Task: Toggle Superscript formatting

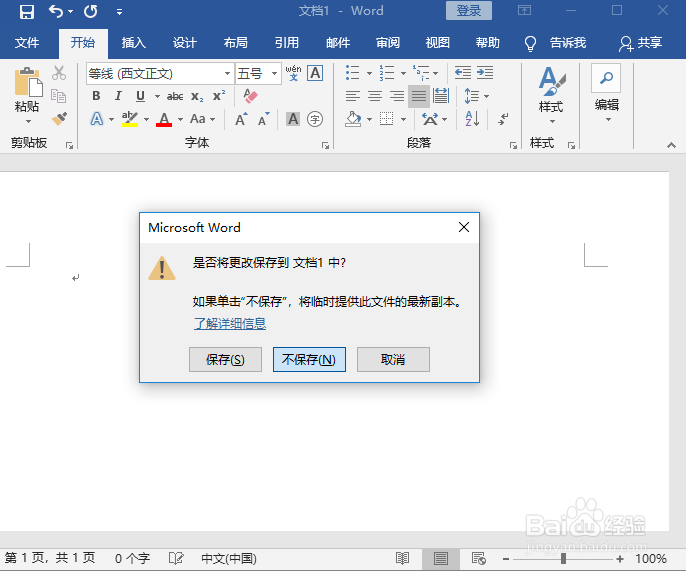Action: [219, 96]
